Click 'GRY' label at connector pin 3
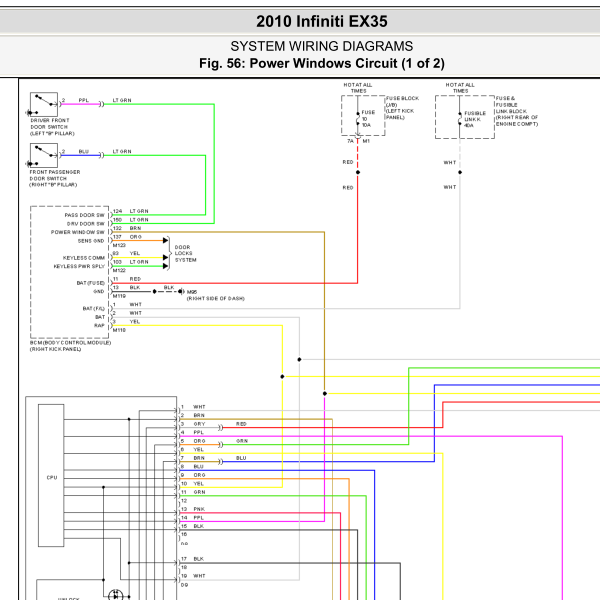600x600 pixels. (199, 424)
